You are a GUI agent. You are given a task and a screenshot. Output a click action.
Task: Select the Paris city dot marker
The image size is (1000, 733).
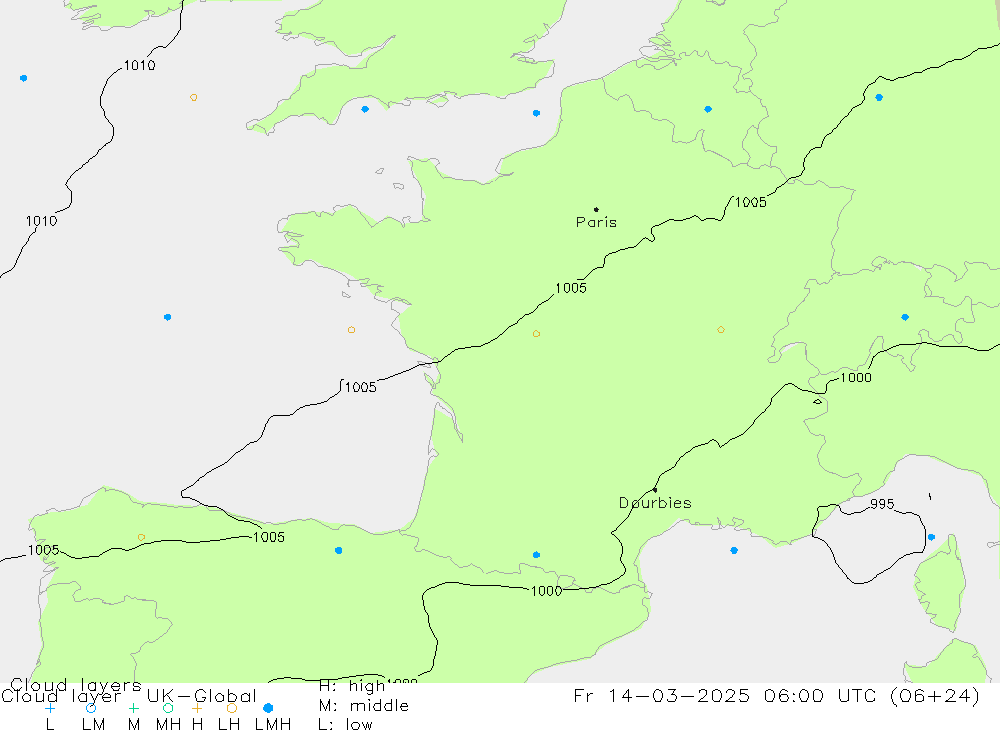coord(596,209)
